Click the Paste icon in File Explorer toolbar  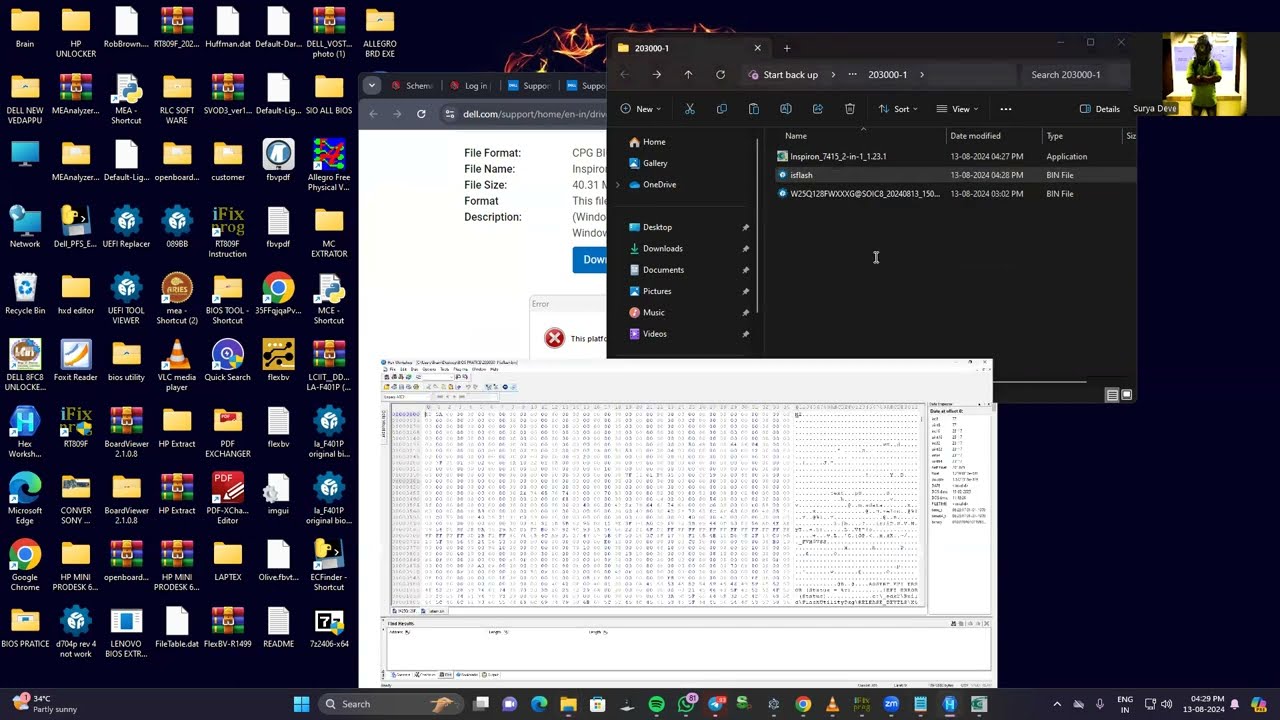(753, 109)
